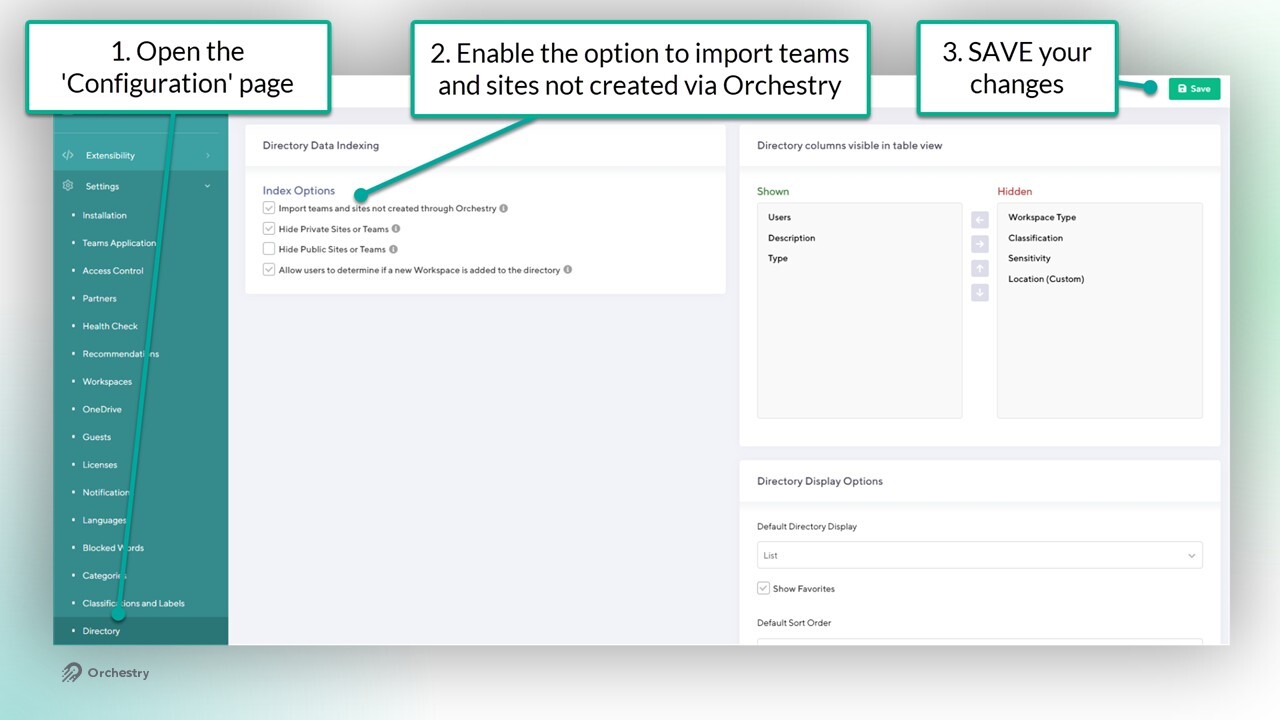Open the Default Directory Display dropdown
This screenshot has height=720, width=1280.
(x=980, y=555)
